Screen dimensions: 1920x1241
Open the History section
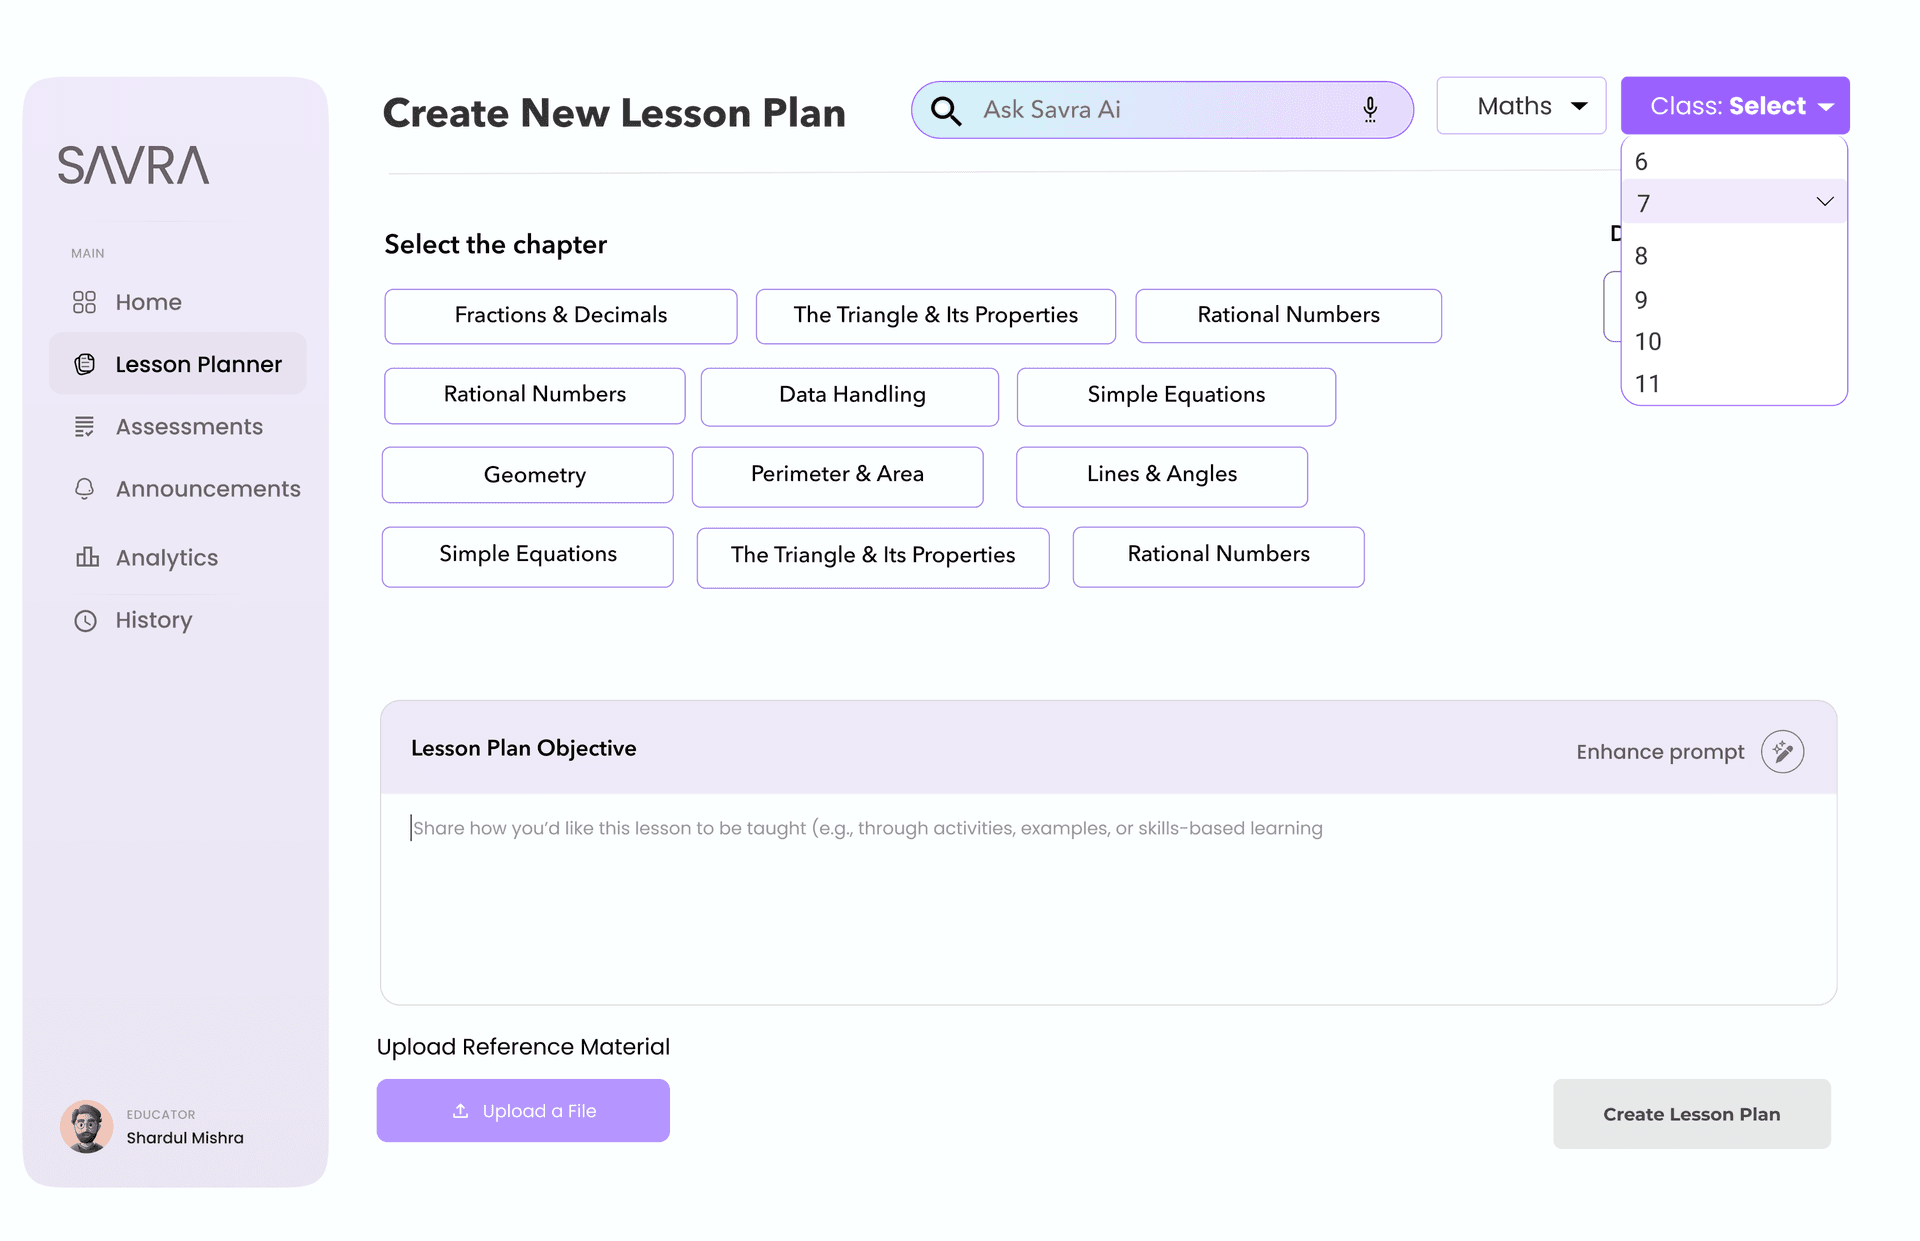pos(152,620)
